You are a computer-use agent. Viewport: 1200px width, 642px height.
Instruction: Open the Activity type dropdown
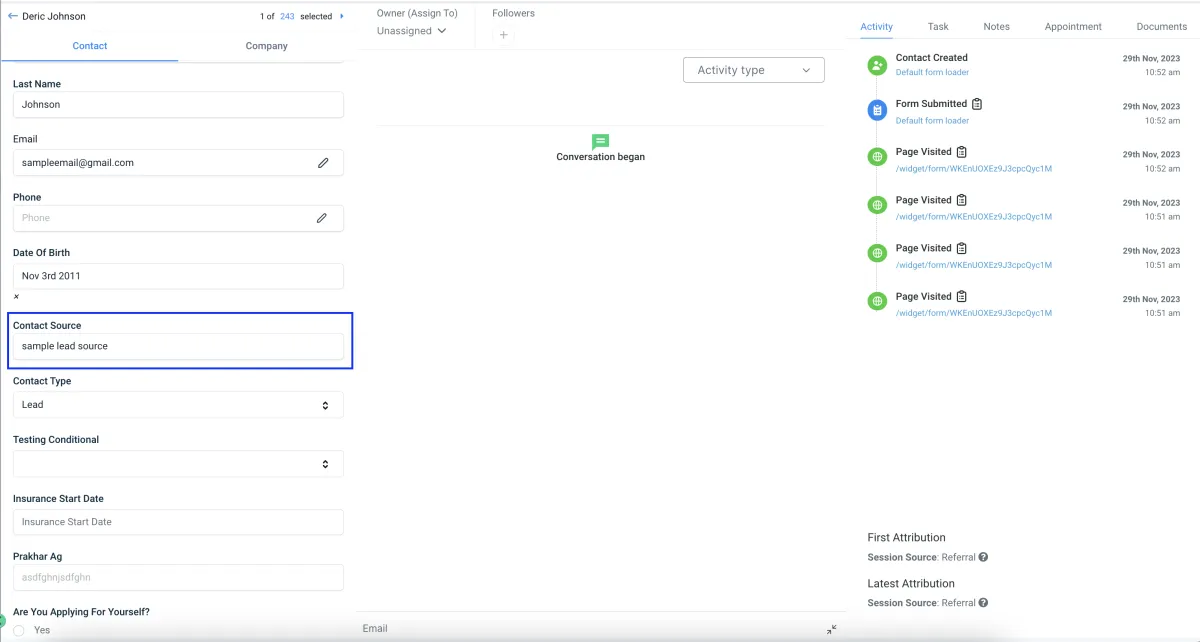coord(754,70)
